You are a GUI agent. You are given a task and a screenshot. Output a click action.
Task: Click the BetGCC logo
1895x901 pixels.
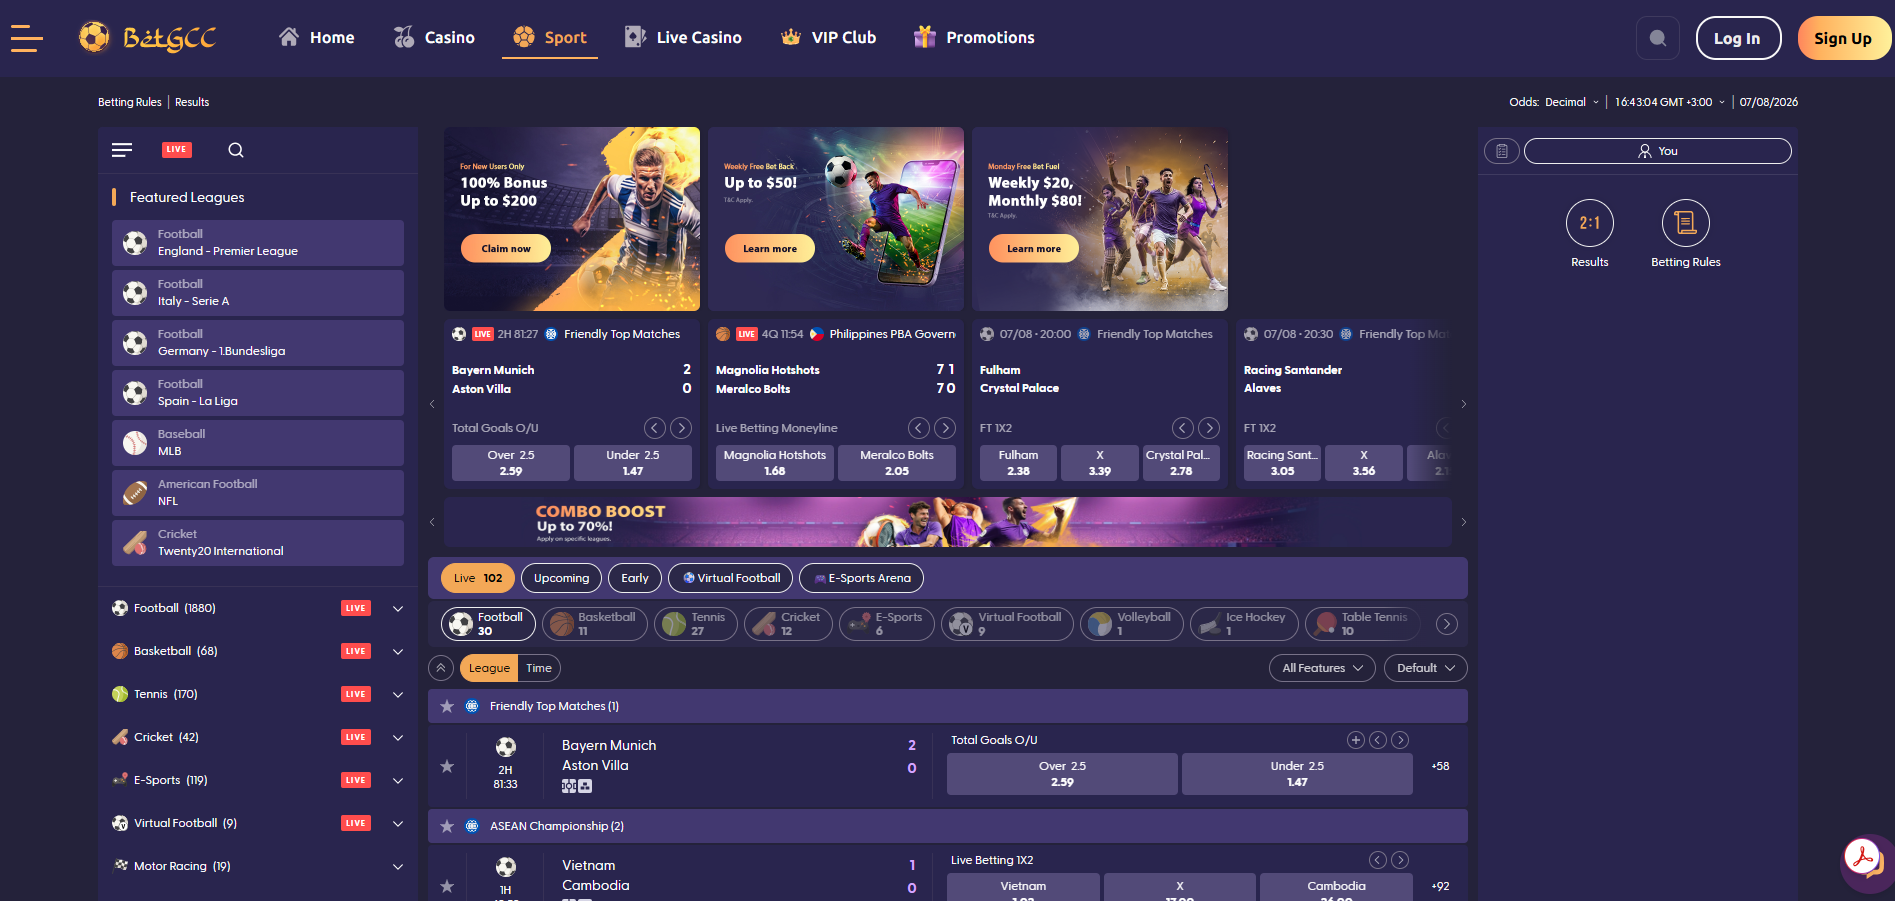148,38
